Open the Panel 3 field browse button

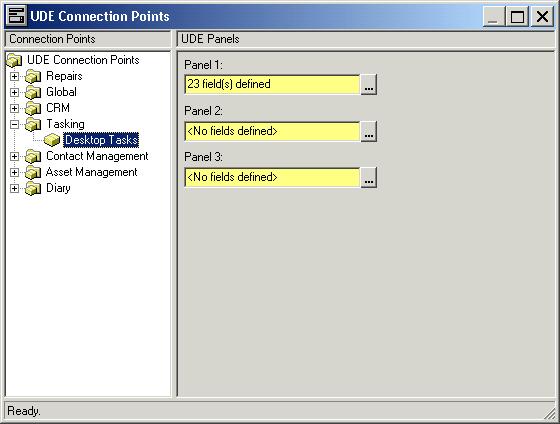(x=369, y=178)
